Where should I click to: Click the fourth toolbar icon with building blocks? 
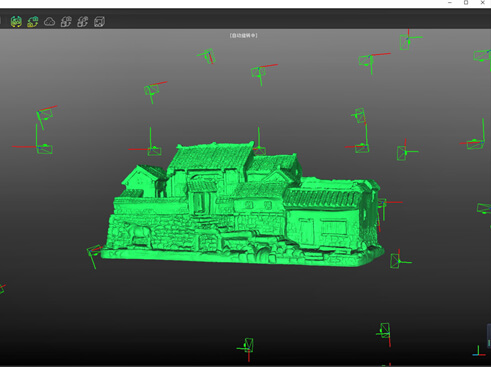[x=66, y=22]
